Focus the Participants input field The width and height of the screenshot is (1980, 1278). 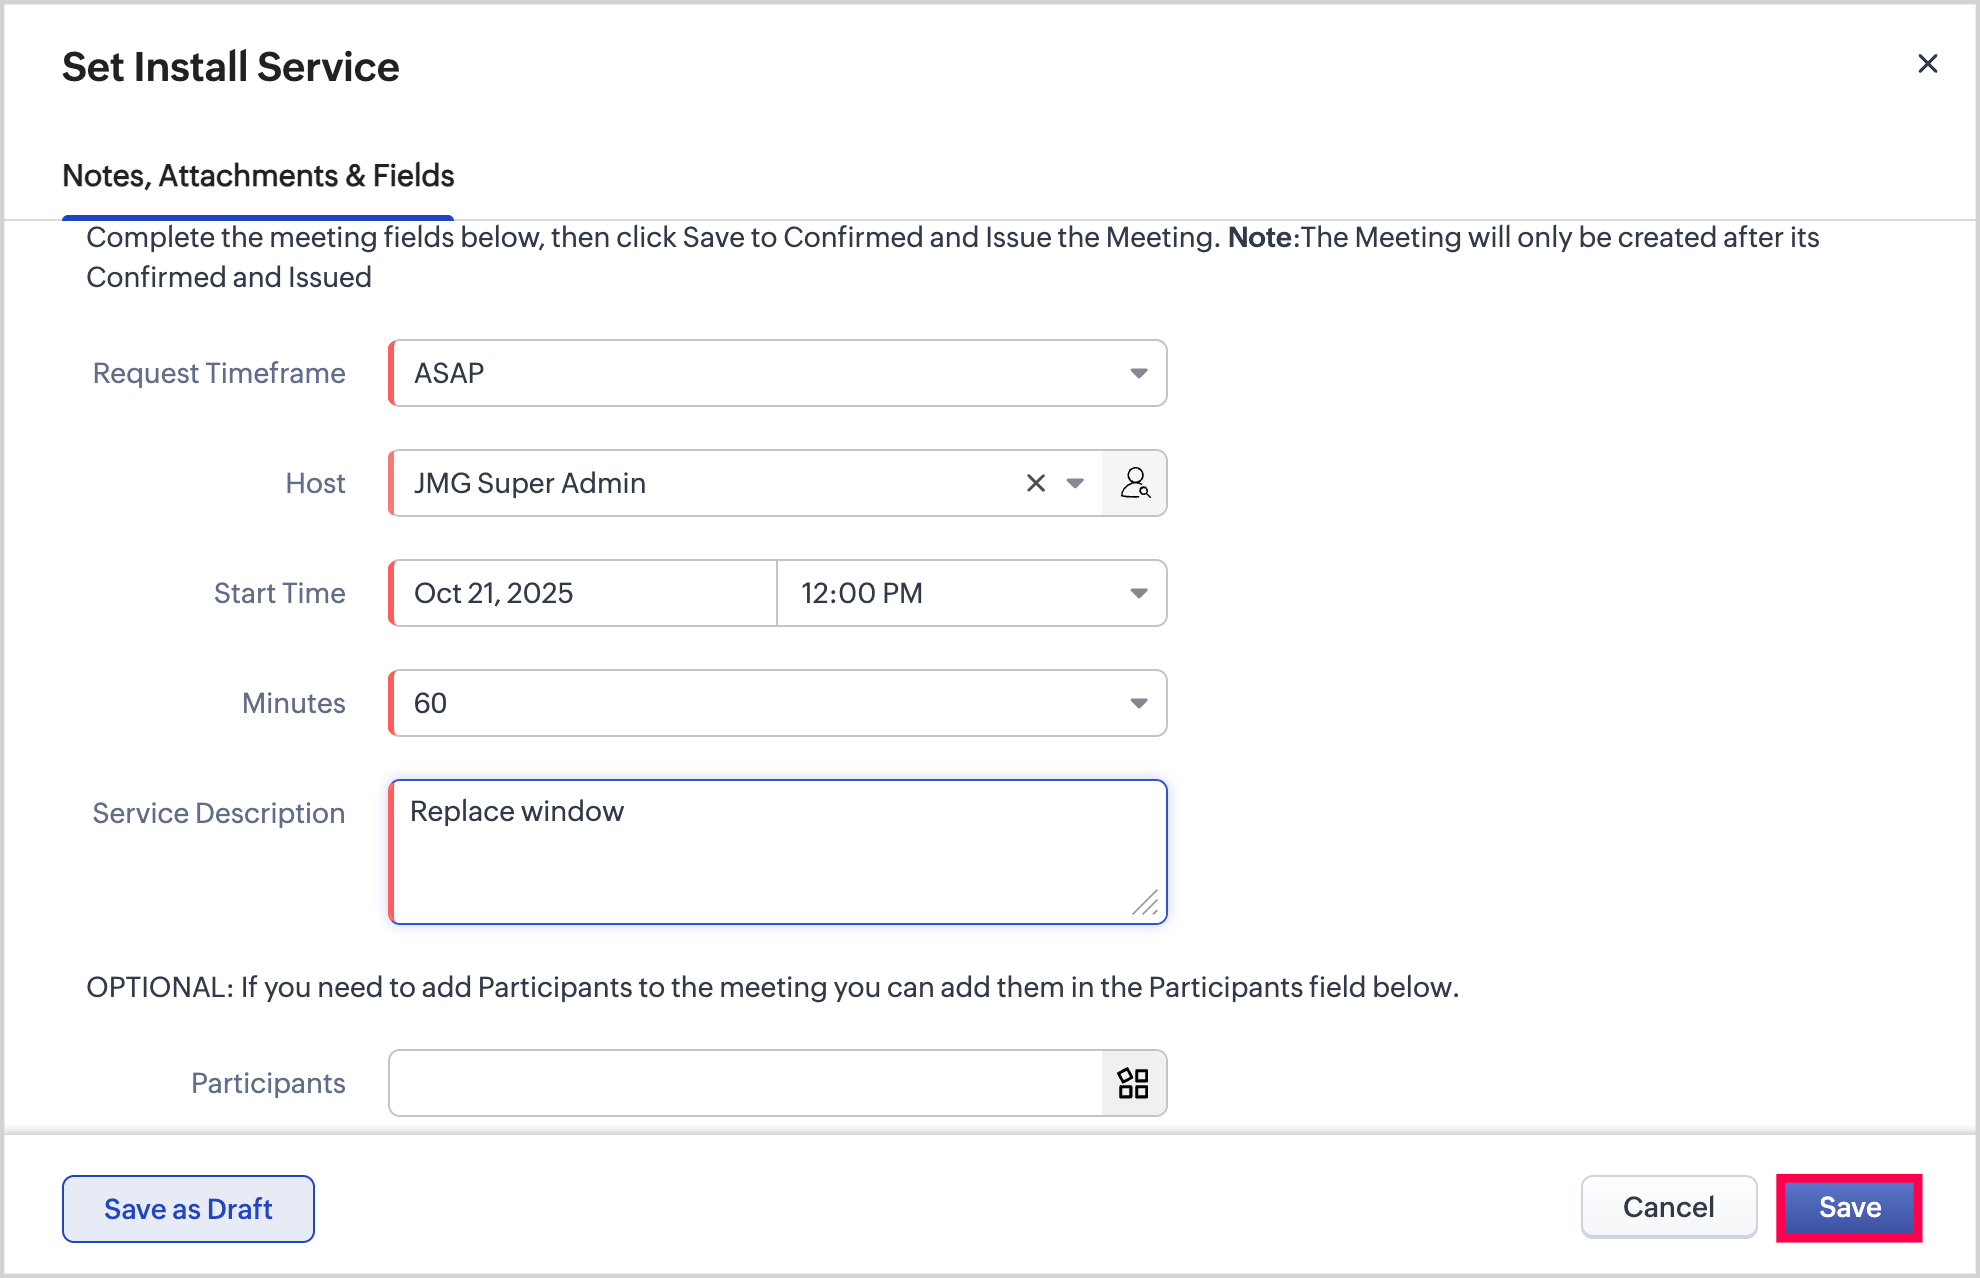pos(745,1083)
